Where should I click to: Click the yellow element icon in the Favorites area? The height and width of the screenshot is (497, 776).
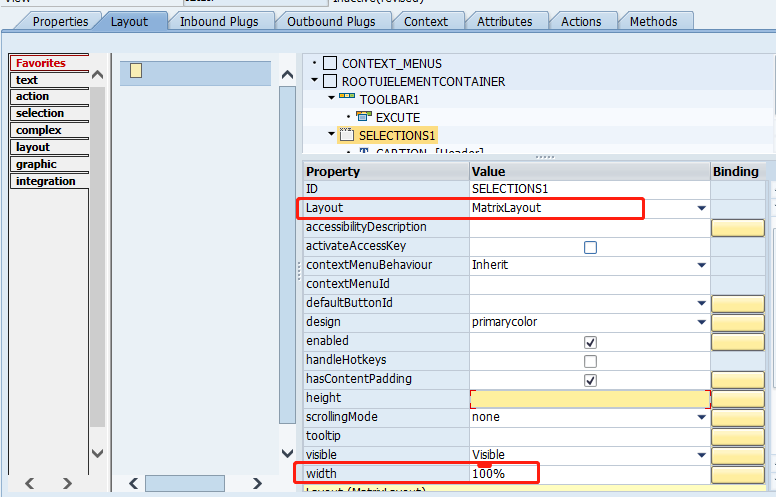(x=136, y=71)
